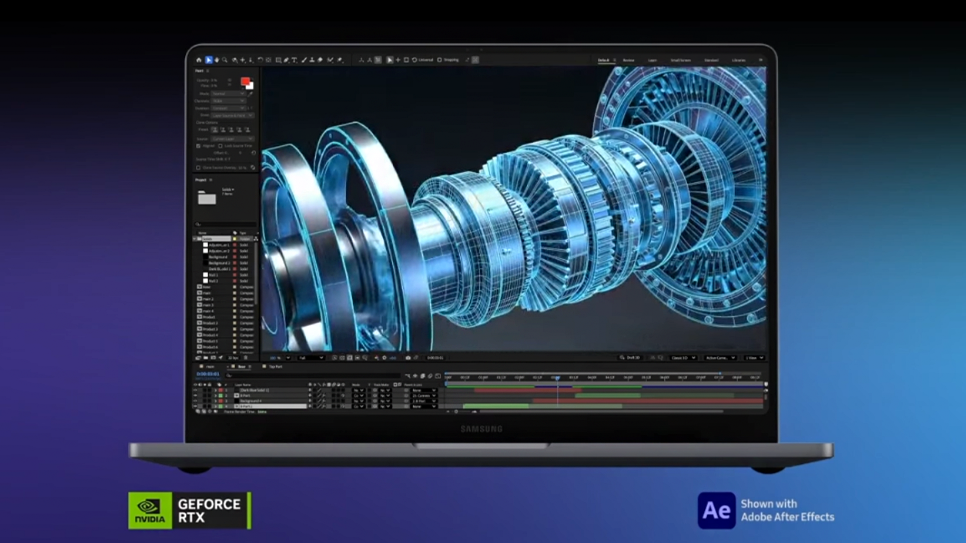The image size is (966, 543).
Task: Switch to the Small Screen workspace
Action: [x=681, y=60]
